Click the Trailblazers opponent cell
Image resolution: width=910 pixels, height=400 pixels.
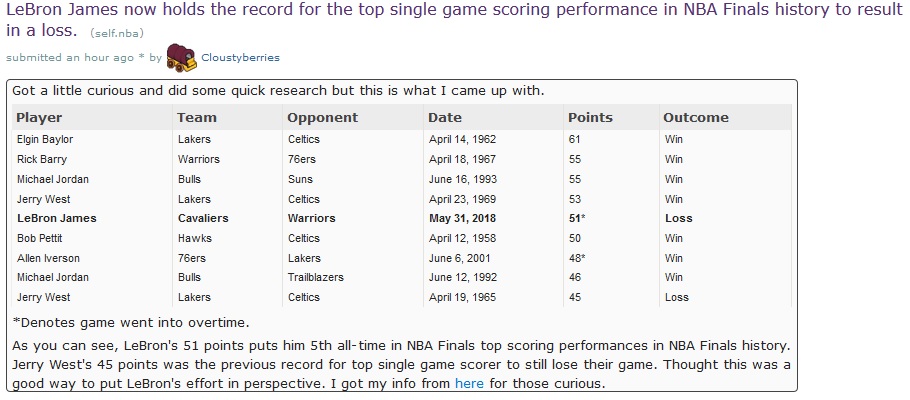[x=318, y=277]
